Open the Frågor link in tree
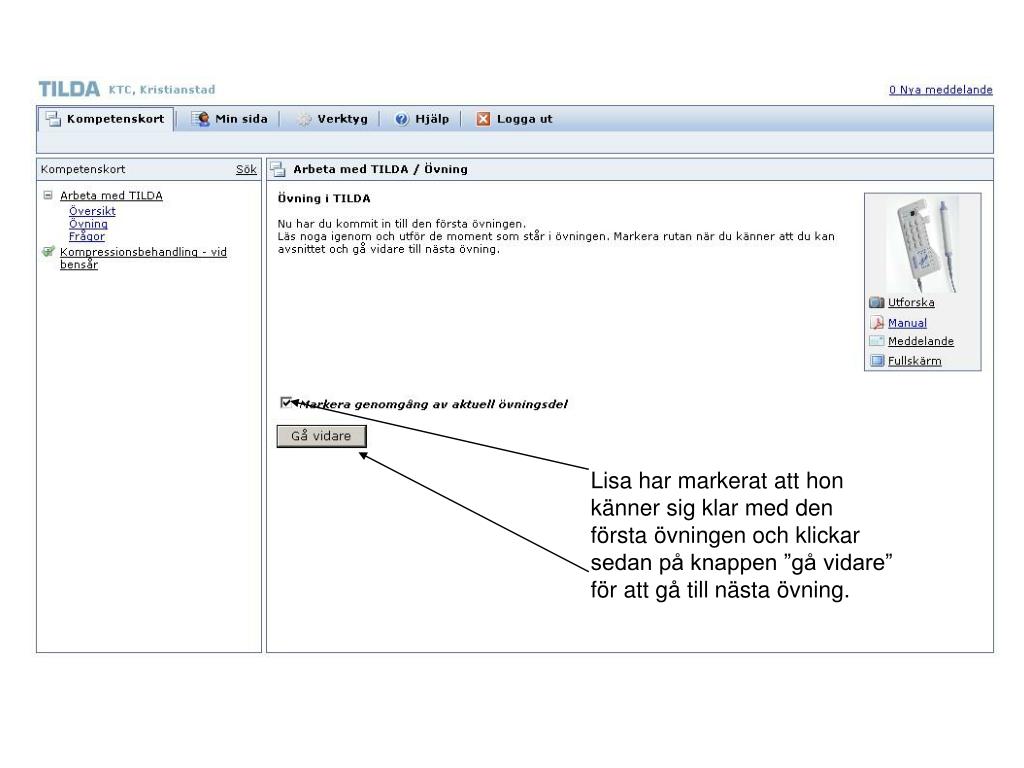This screenshot has width=1024, height=768. 87,236
